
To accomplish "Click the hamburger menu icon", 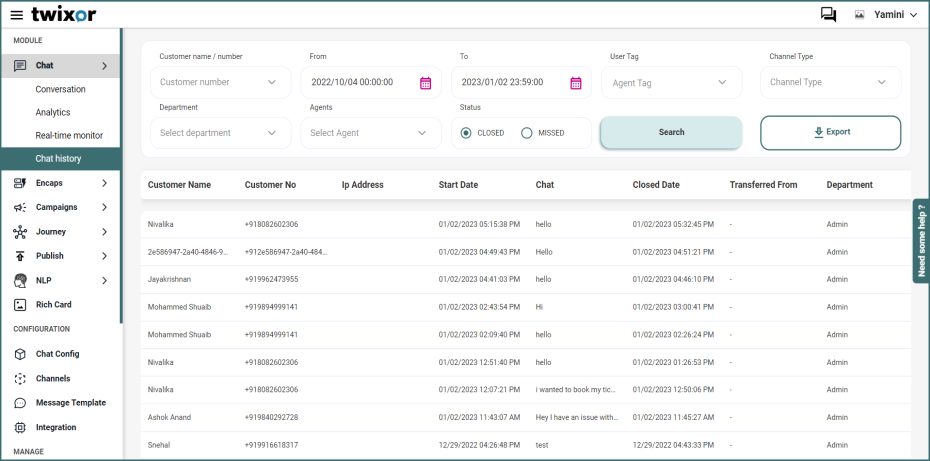I will 16,15.
